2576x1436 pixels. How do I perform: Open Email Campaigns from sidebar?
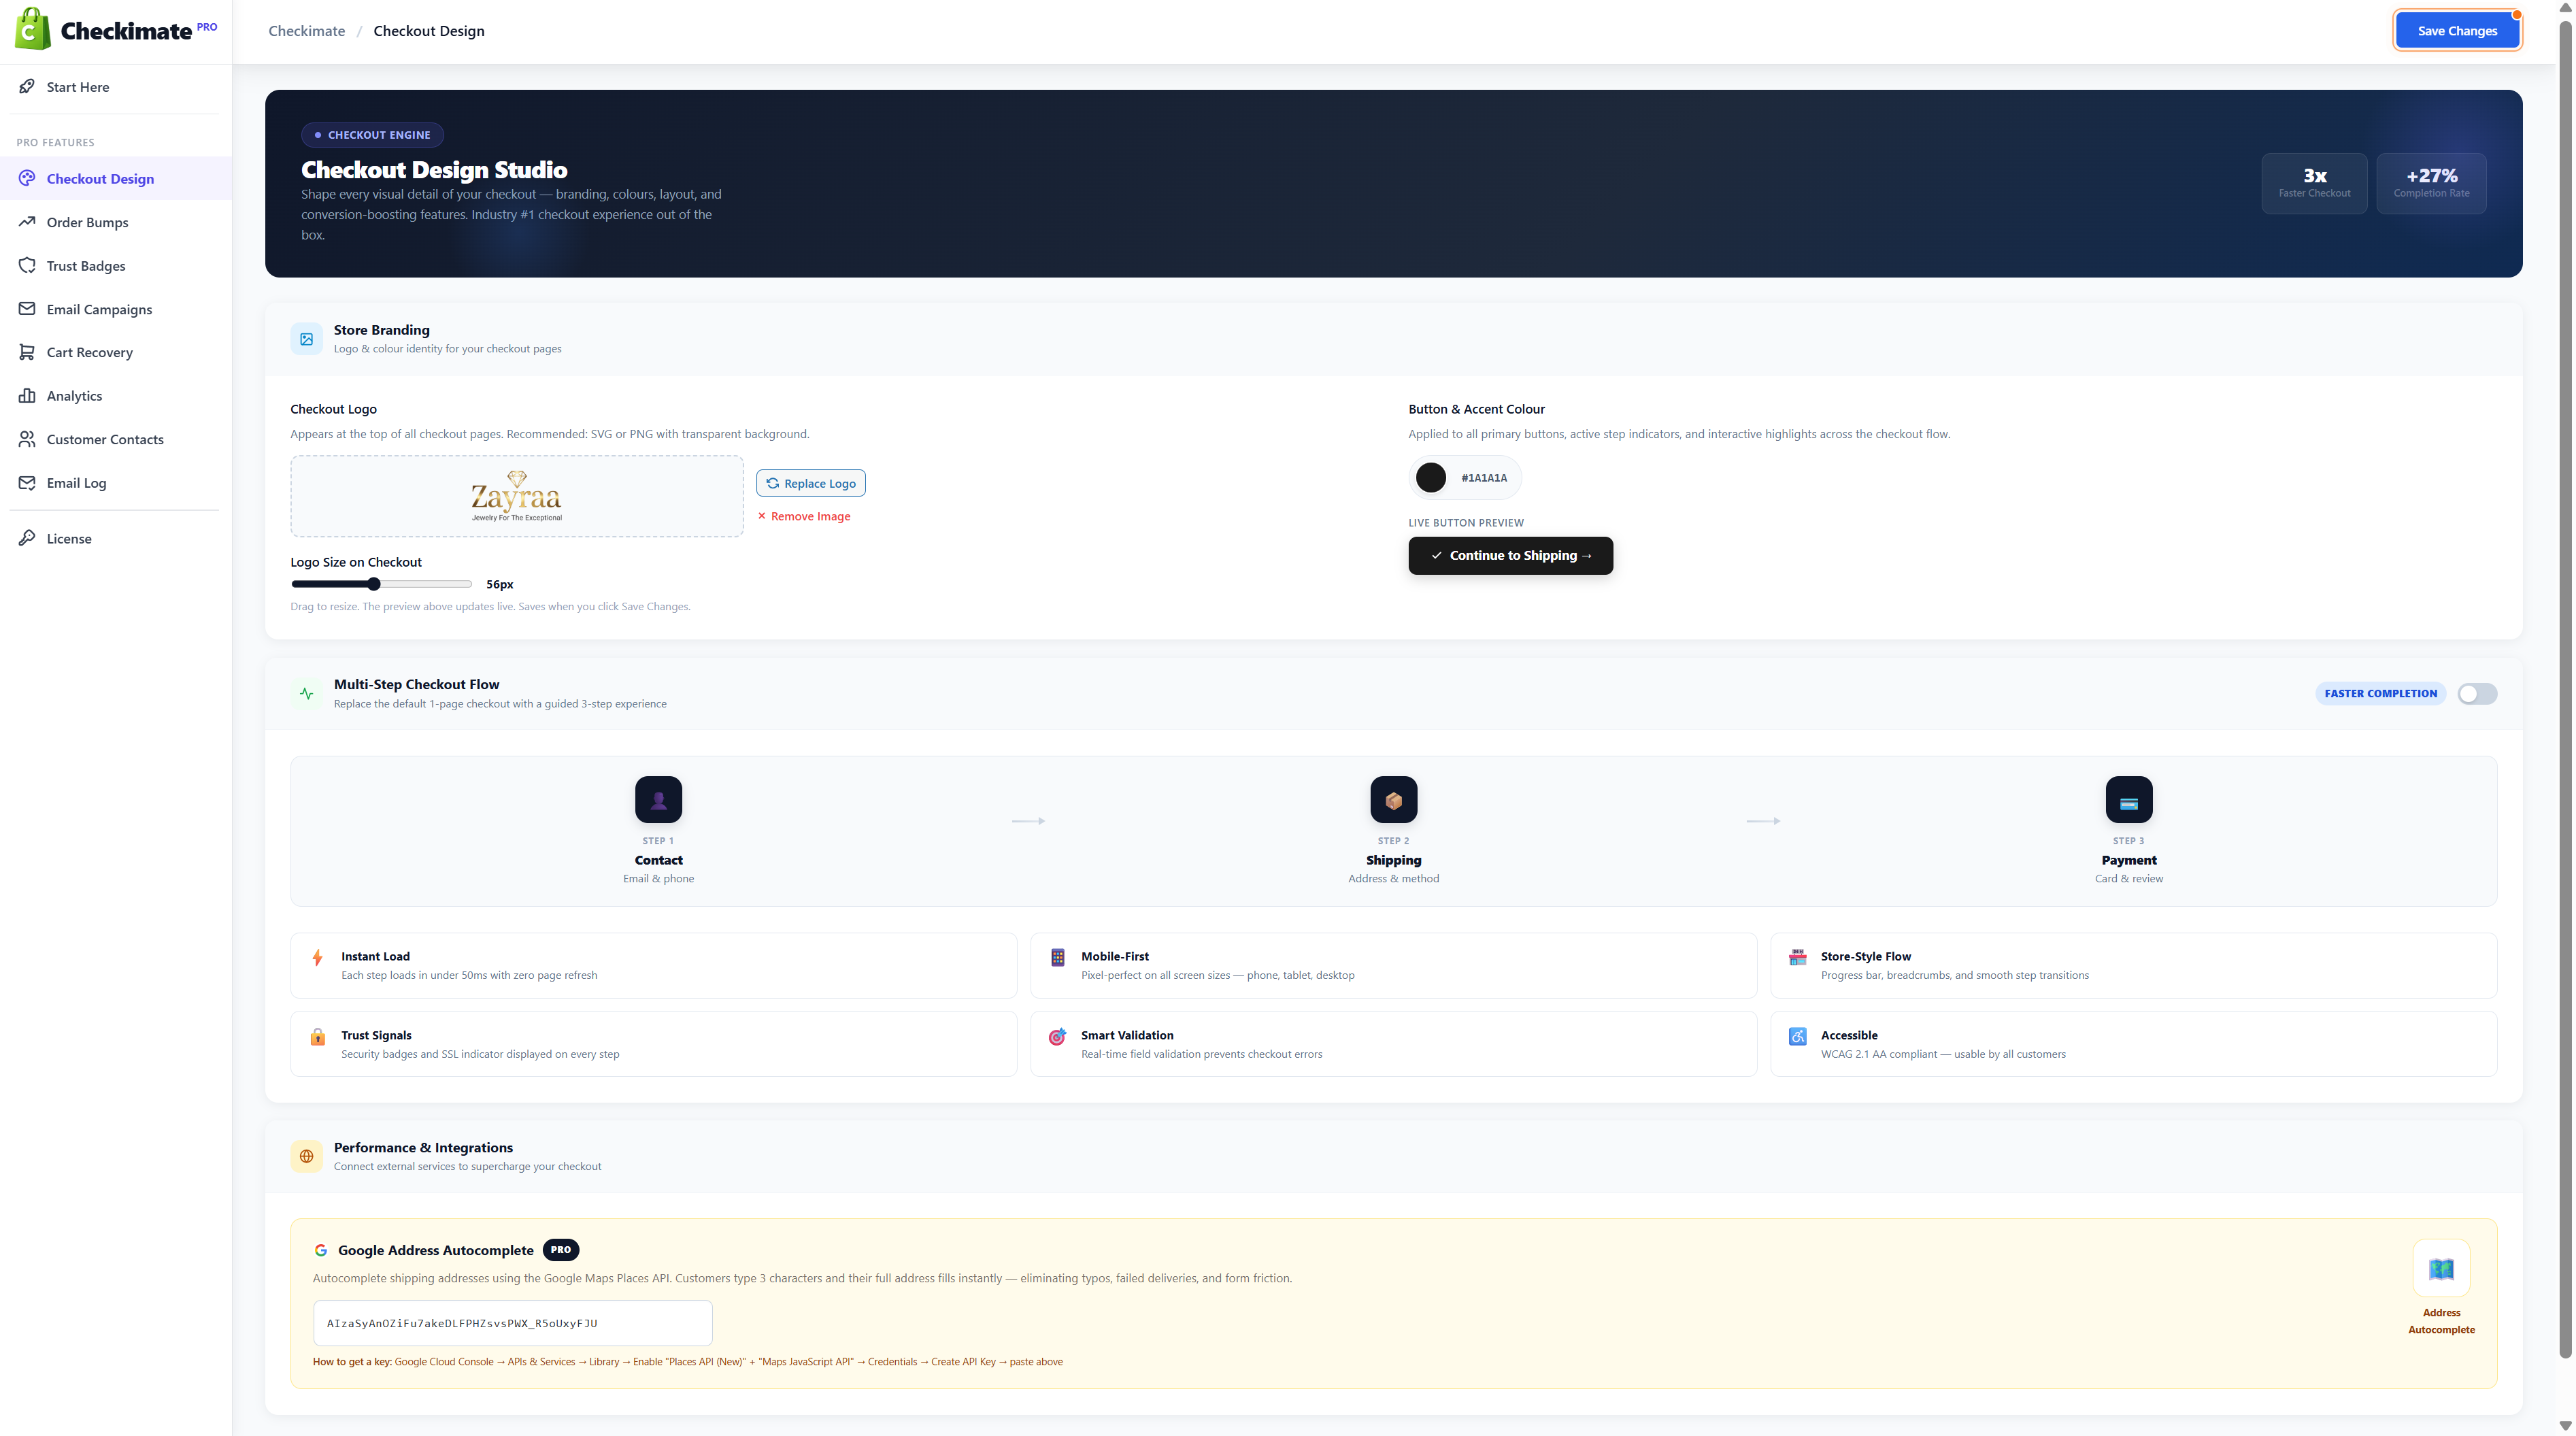click(116, 309)
